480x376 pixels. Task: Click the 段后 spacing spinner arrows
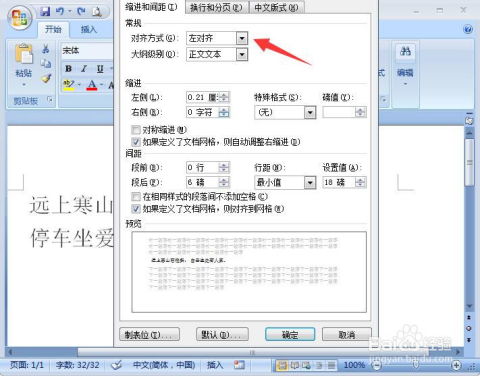pos(224,182)
